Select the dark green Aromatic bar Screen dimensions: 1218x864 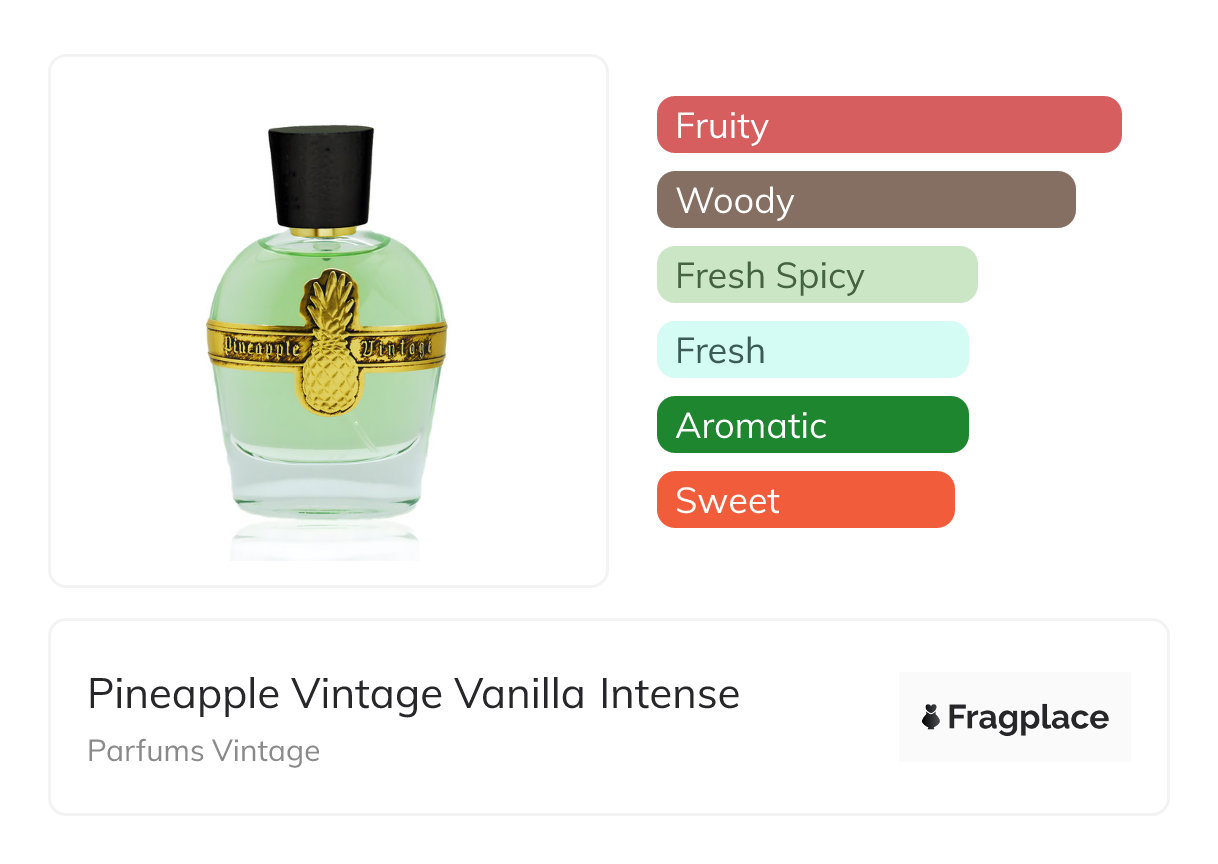(x=813, y=425)
